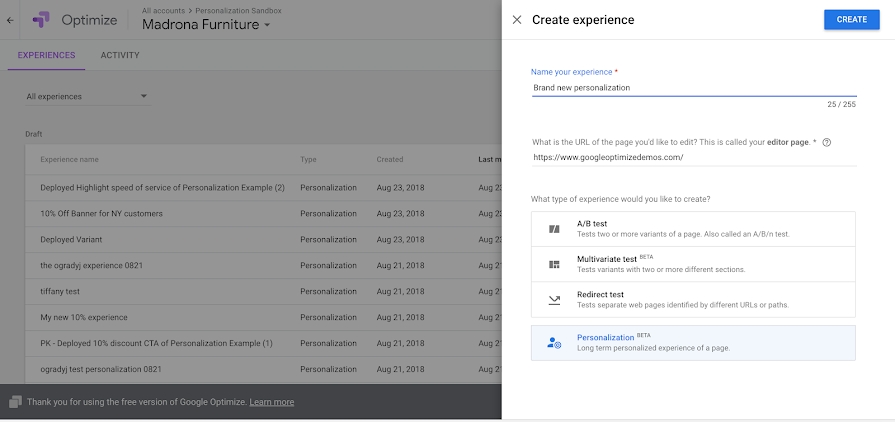Click the A/B test icon
The height and width of the screenshot is (422, 895).
(x=554, y=229)
